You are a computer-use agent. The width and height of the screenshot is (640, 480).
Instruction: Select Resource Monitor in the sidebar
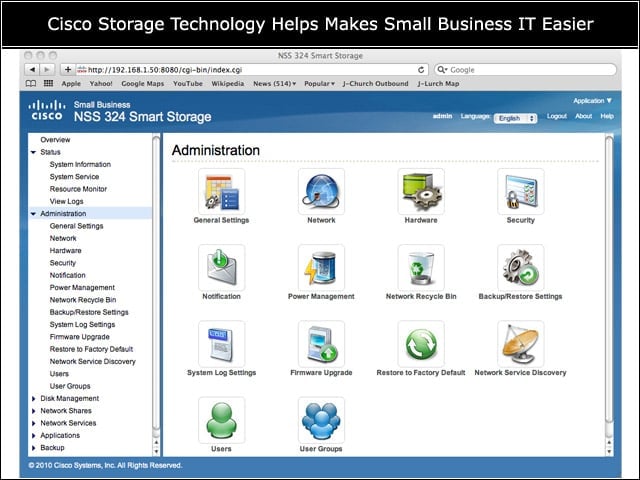pos(78,189)
